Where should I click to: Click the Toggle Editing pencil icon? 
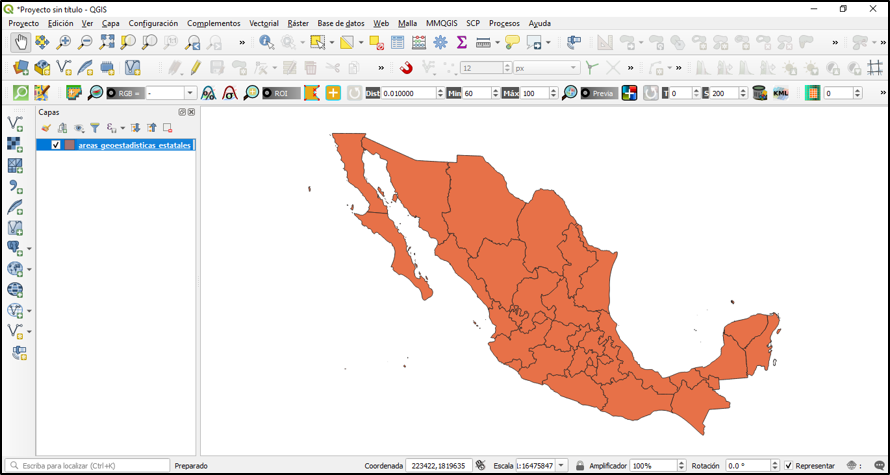point(195,68)
